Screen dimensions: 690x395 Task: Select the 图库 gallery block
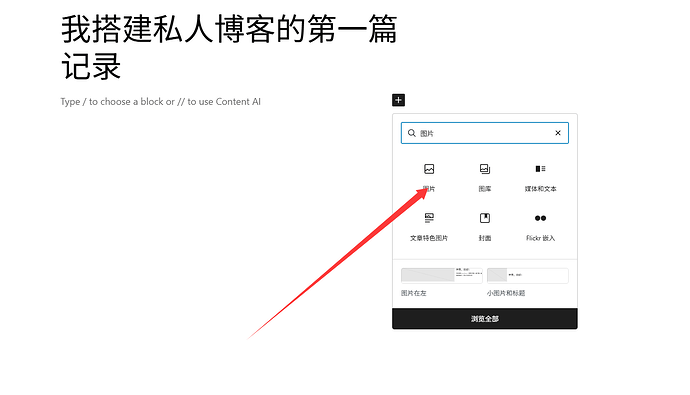(x=484, y=178)
